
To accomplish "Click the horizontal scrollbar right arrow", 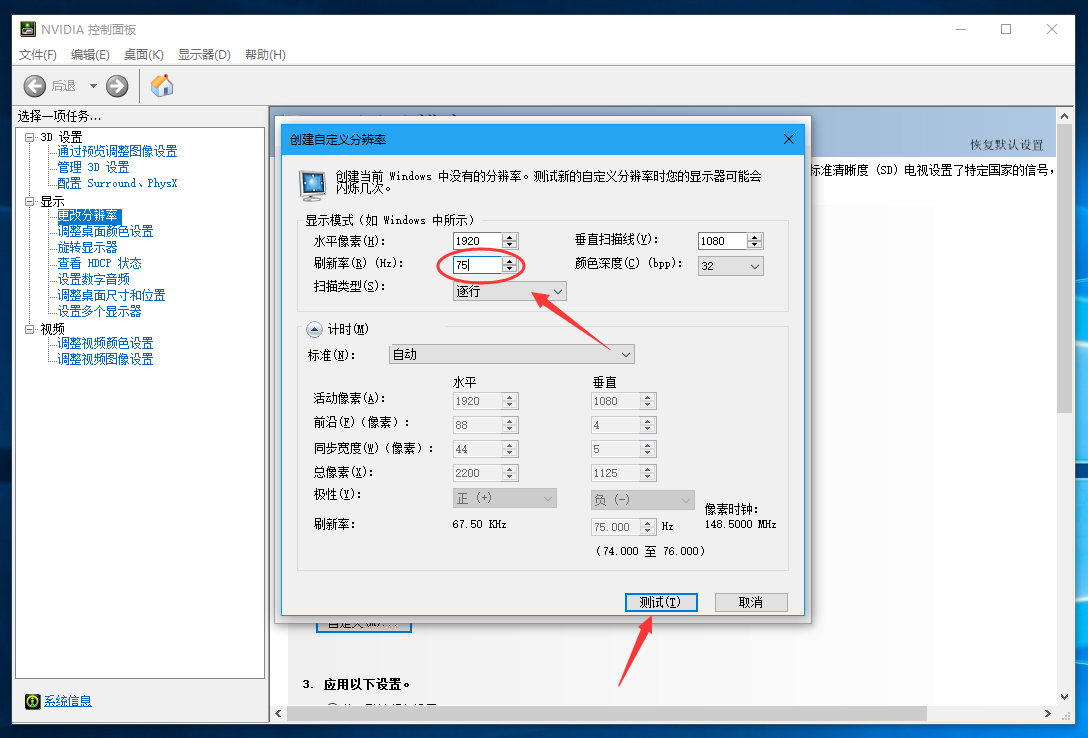I will coord(1048,714).
